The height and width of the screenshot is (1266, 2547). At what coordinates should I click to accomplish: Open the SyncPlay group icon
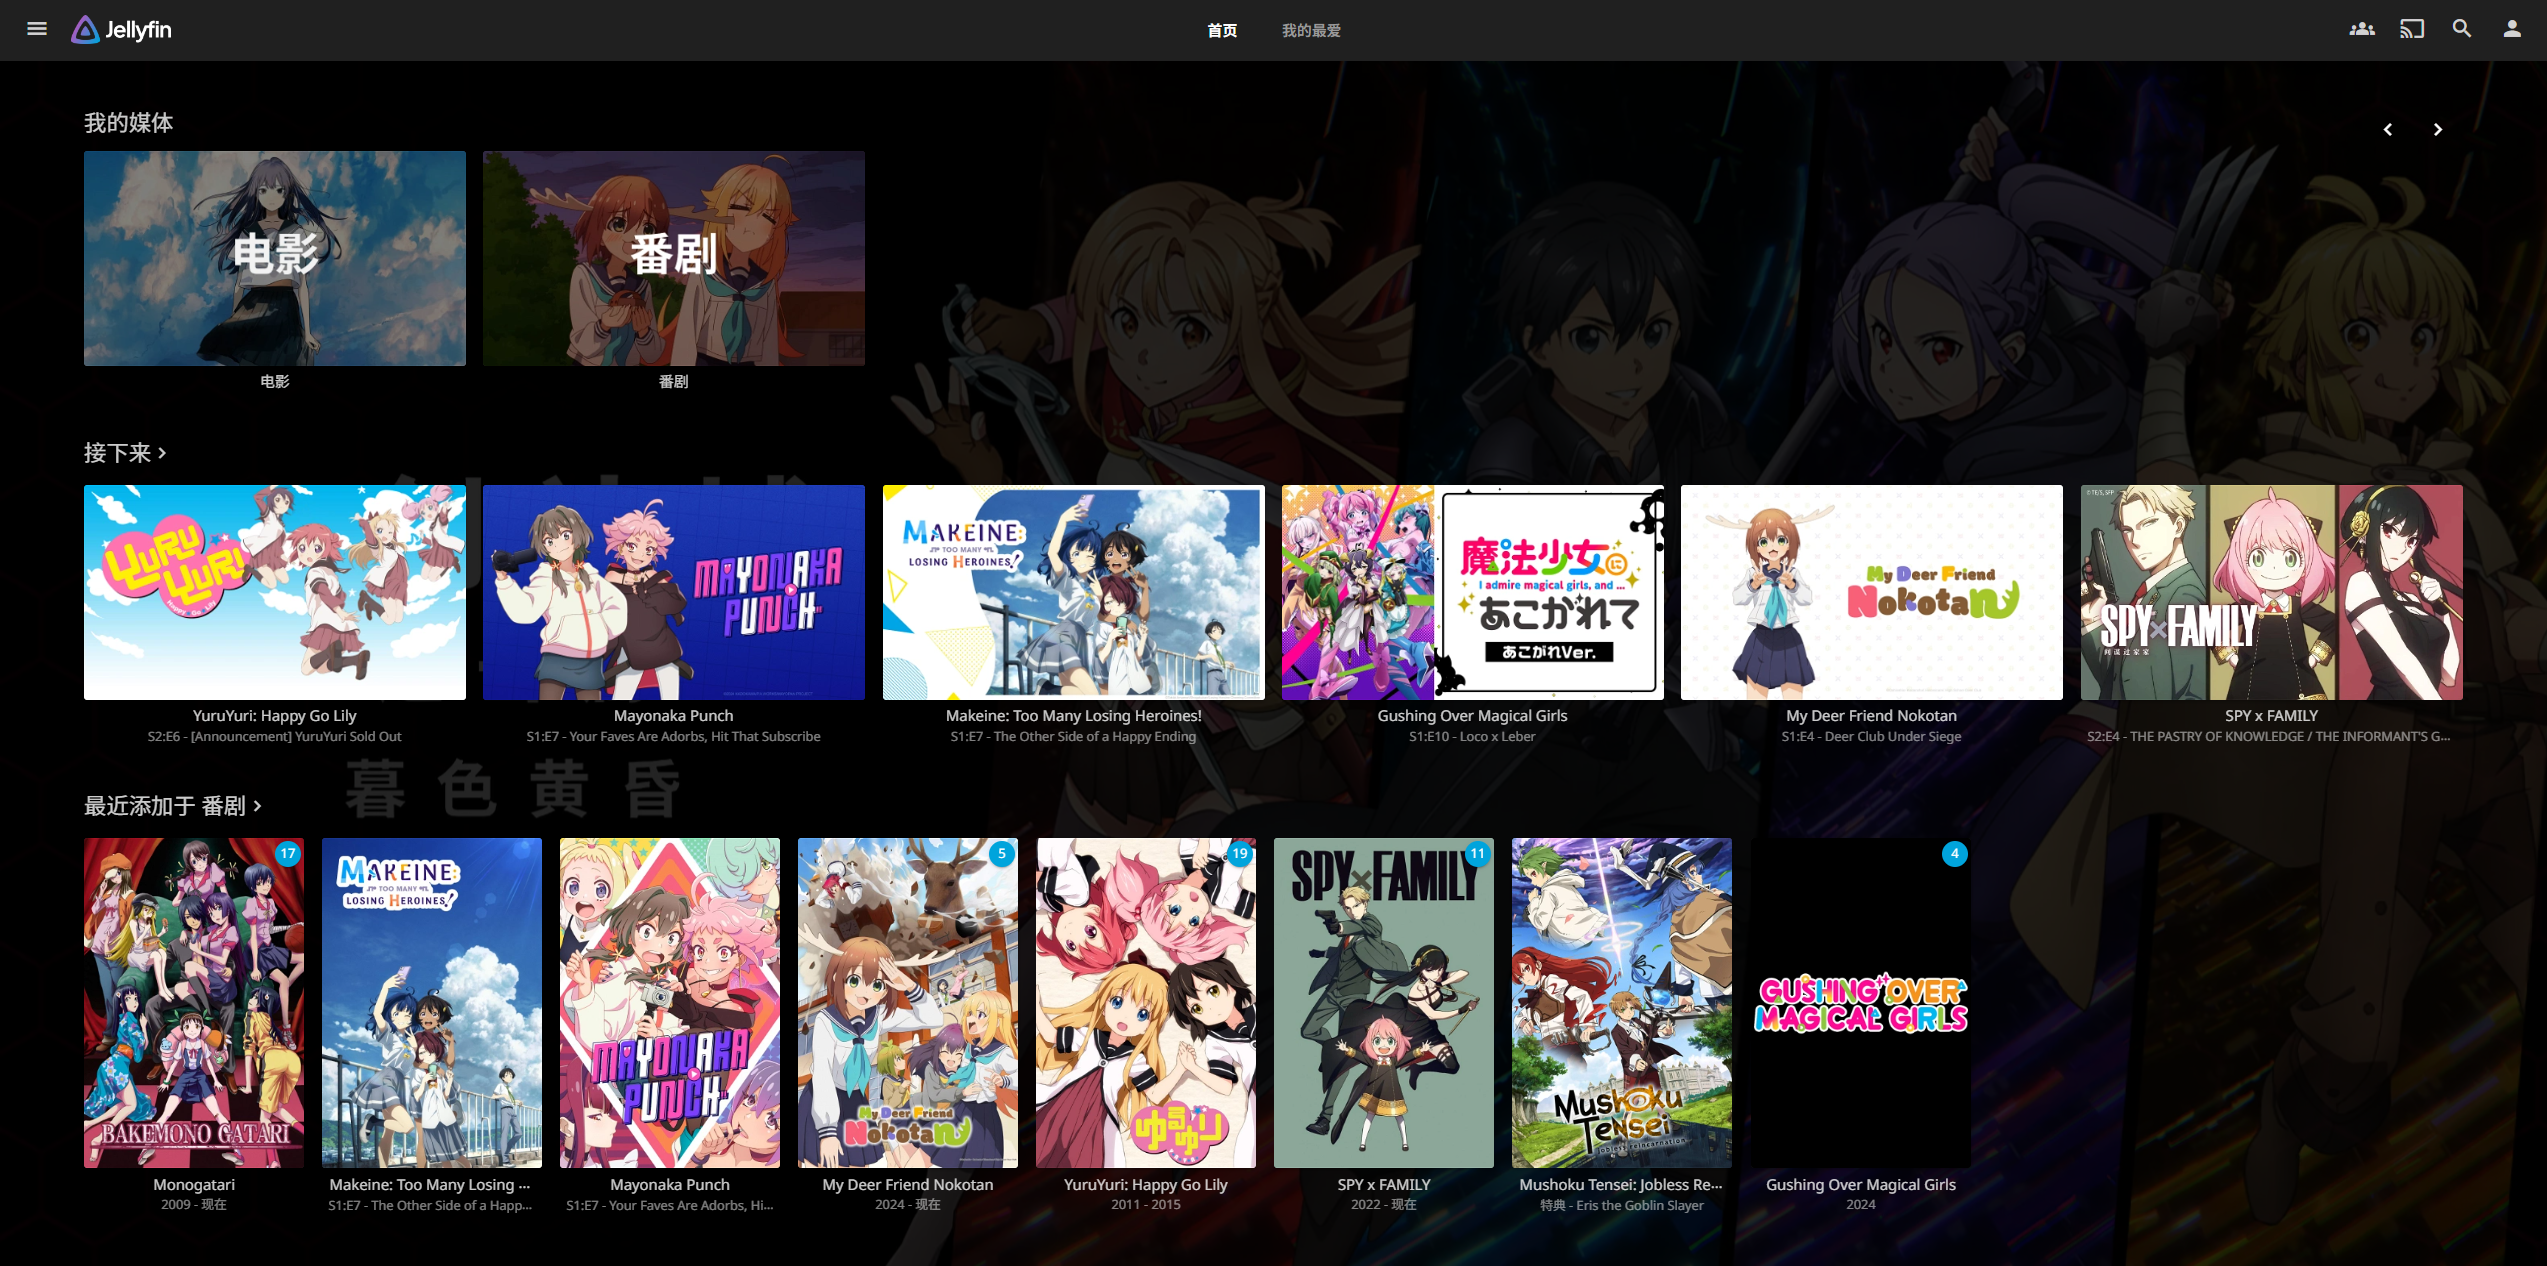[2362, 29]
